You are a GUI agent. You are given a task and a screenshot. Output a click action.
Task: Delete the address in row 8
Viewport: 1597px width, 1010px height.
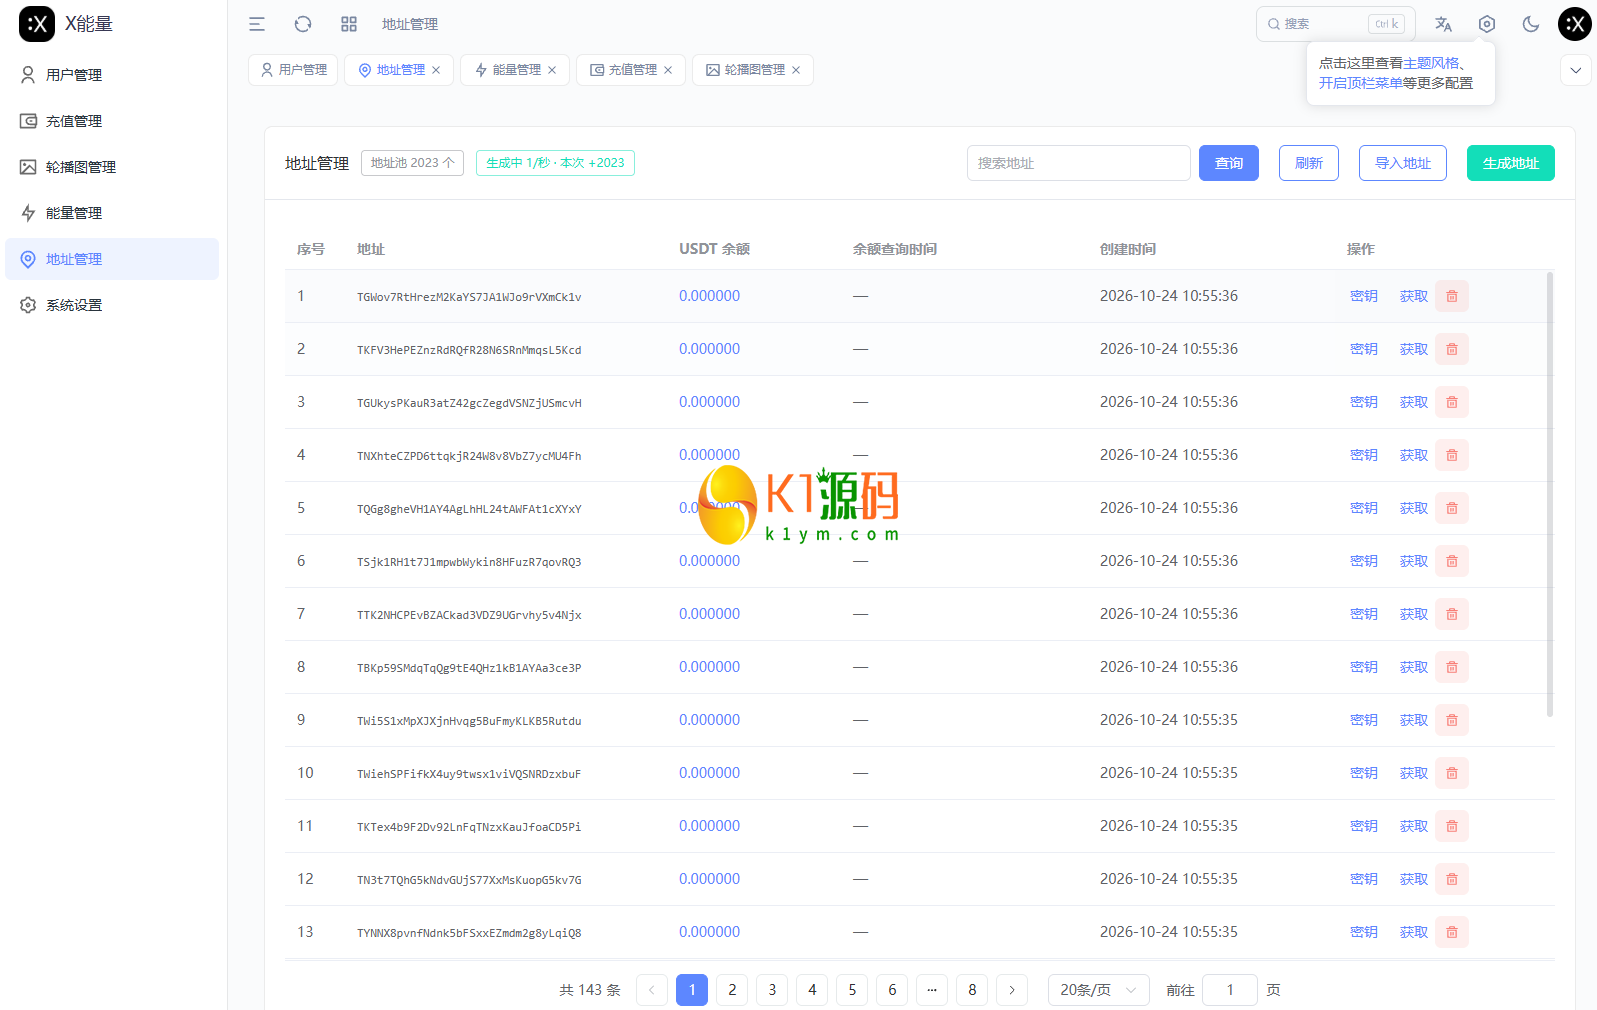point(1452,667)
